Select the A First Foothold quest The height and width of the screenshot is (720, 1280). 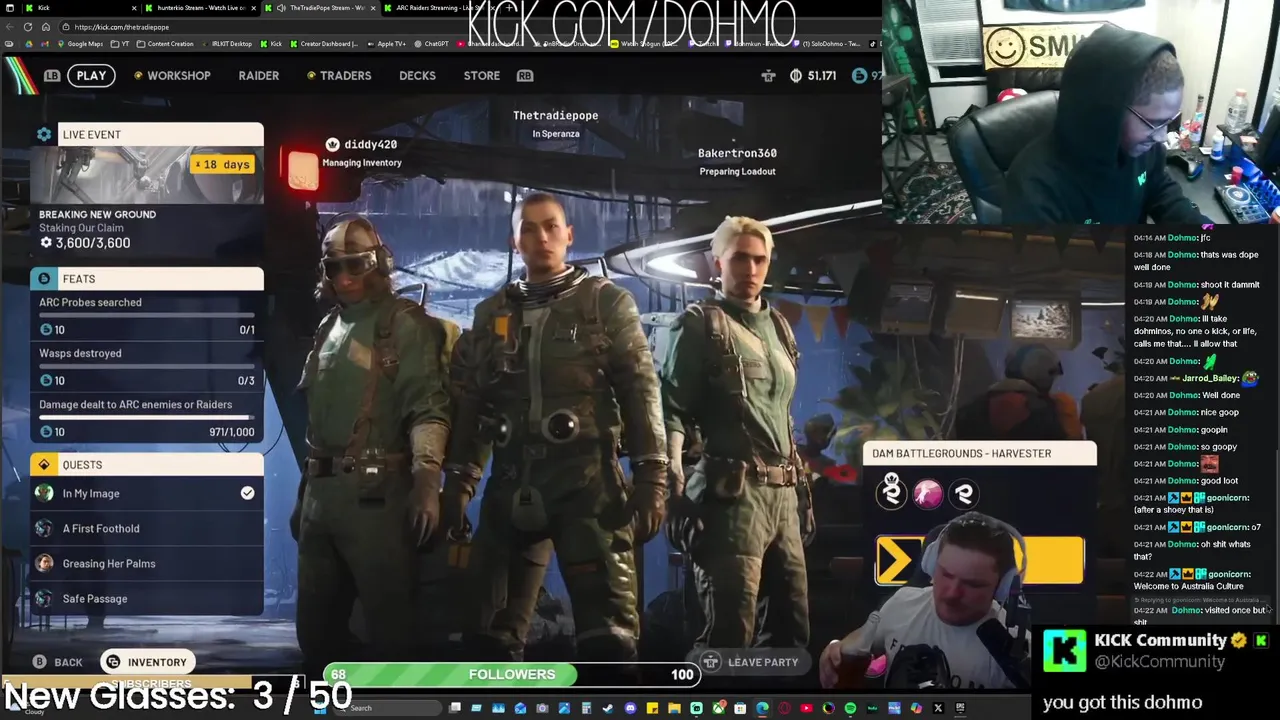click(x=147, y=528)
